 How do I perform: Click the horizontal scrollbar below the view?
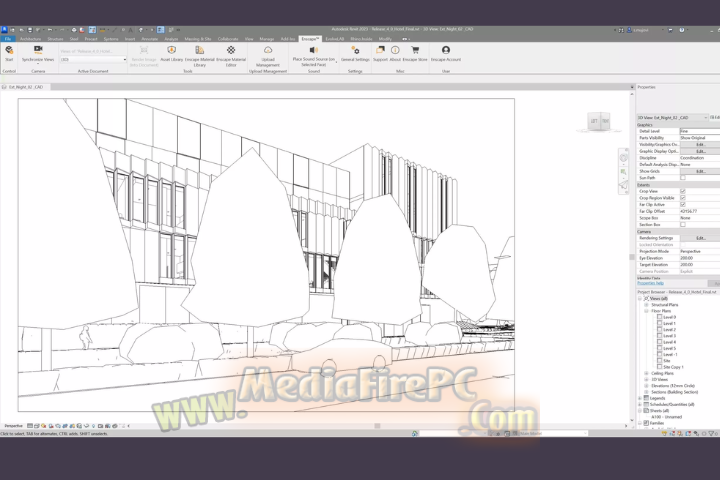pyautogui.click(x=377, y=426)
